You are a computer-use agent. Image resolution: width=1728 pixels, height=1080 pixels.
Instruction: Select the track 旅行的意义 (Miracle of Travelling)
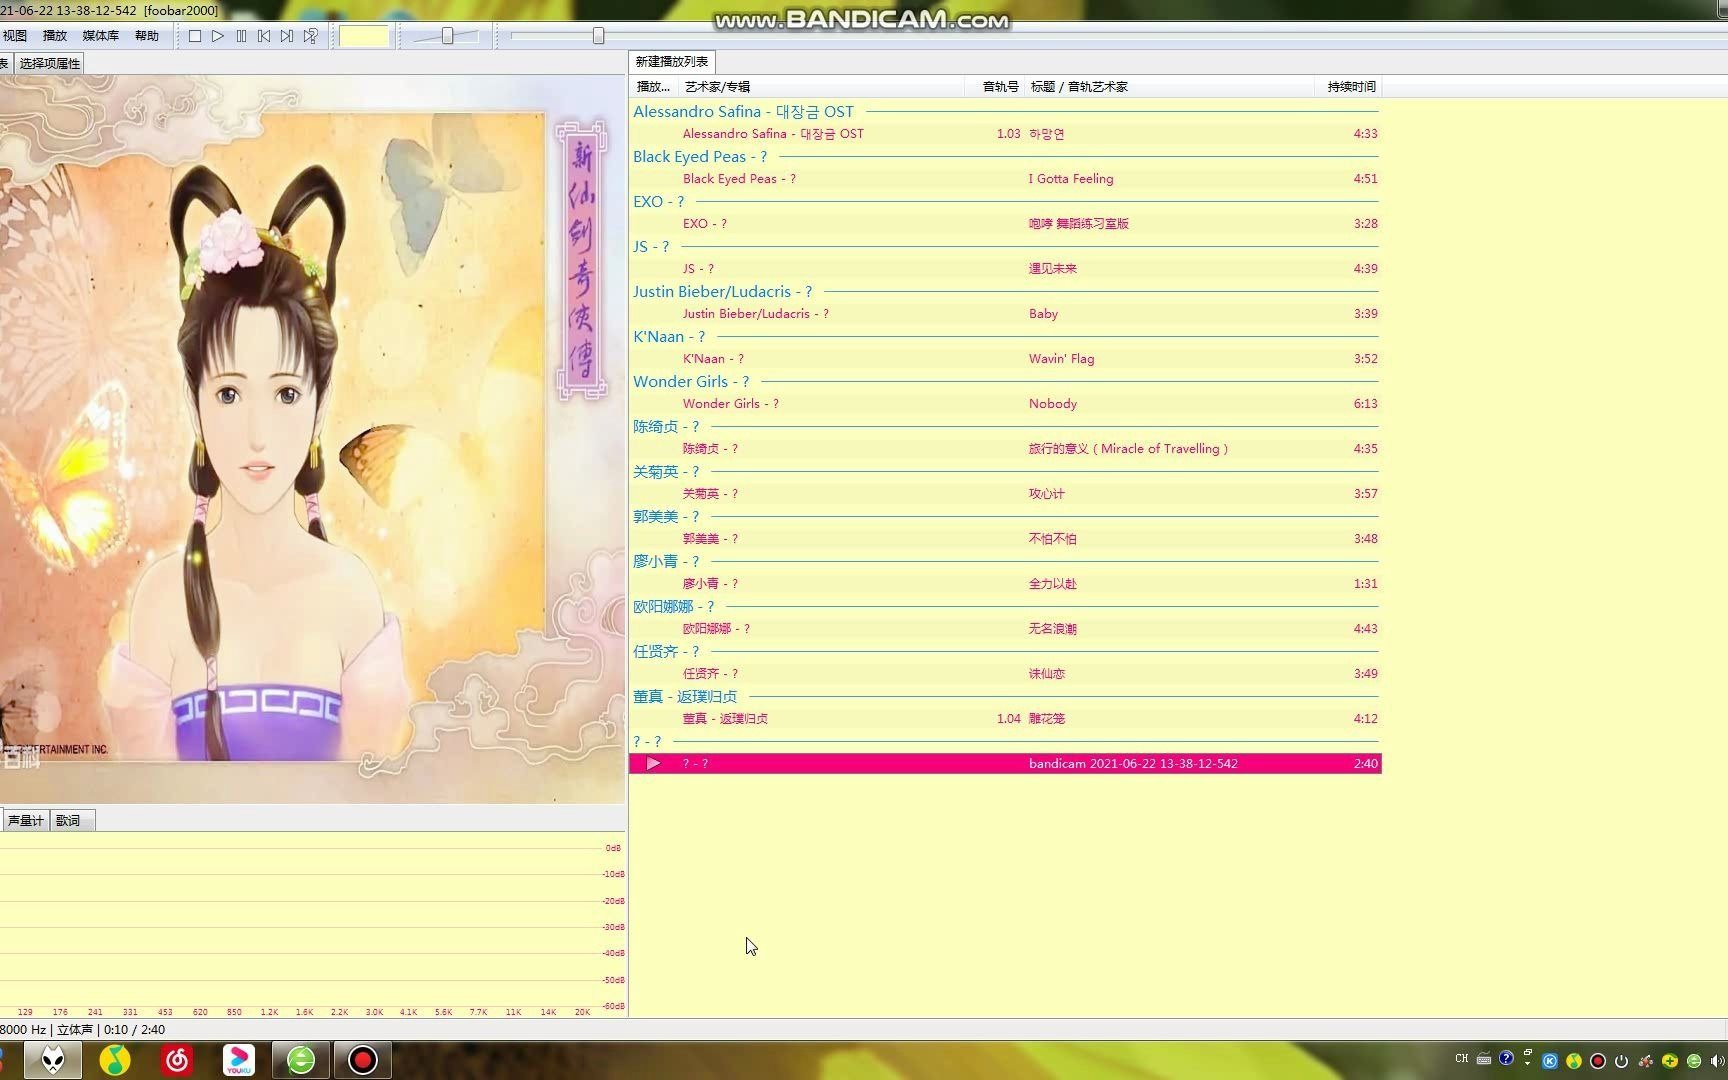(x=1005, y=449)
